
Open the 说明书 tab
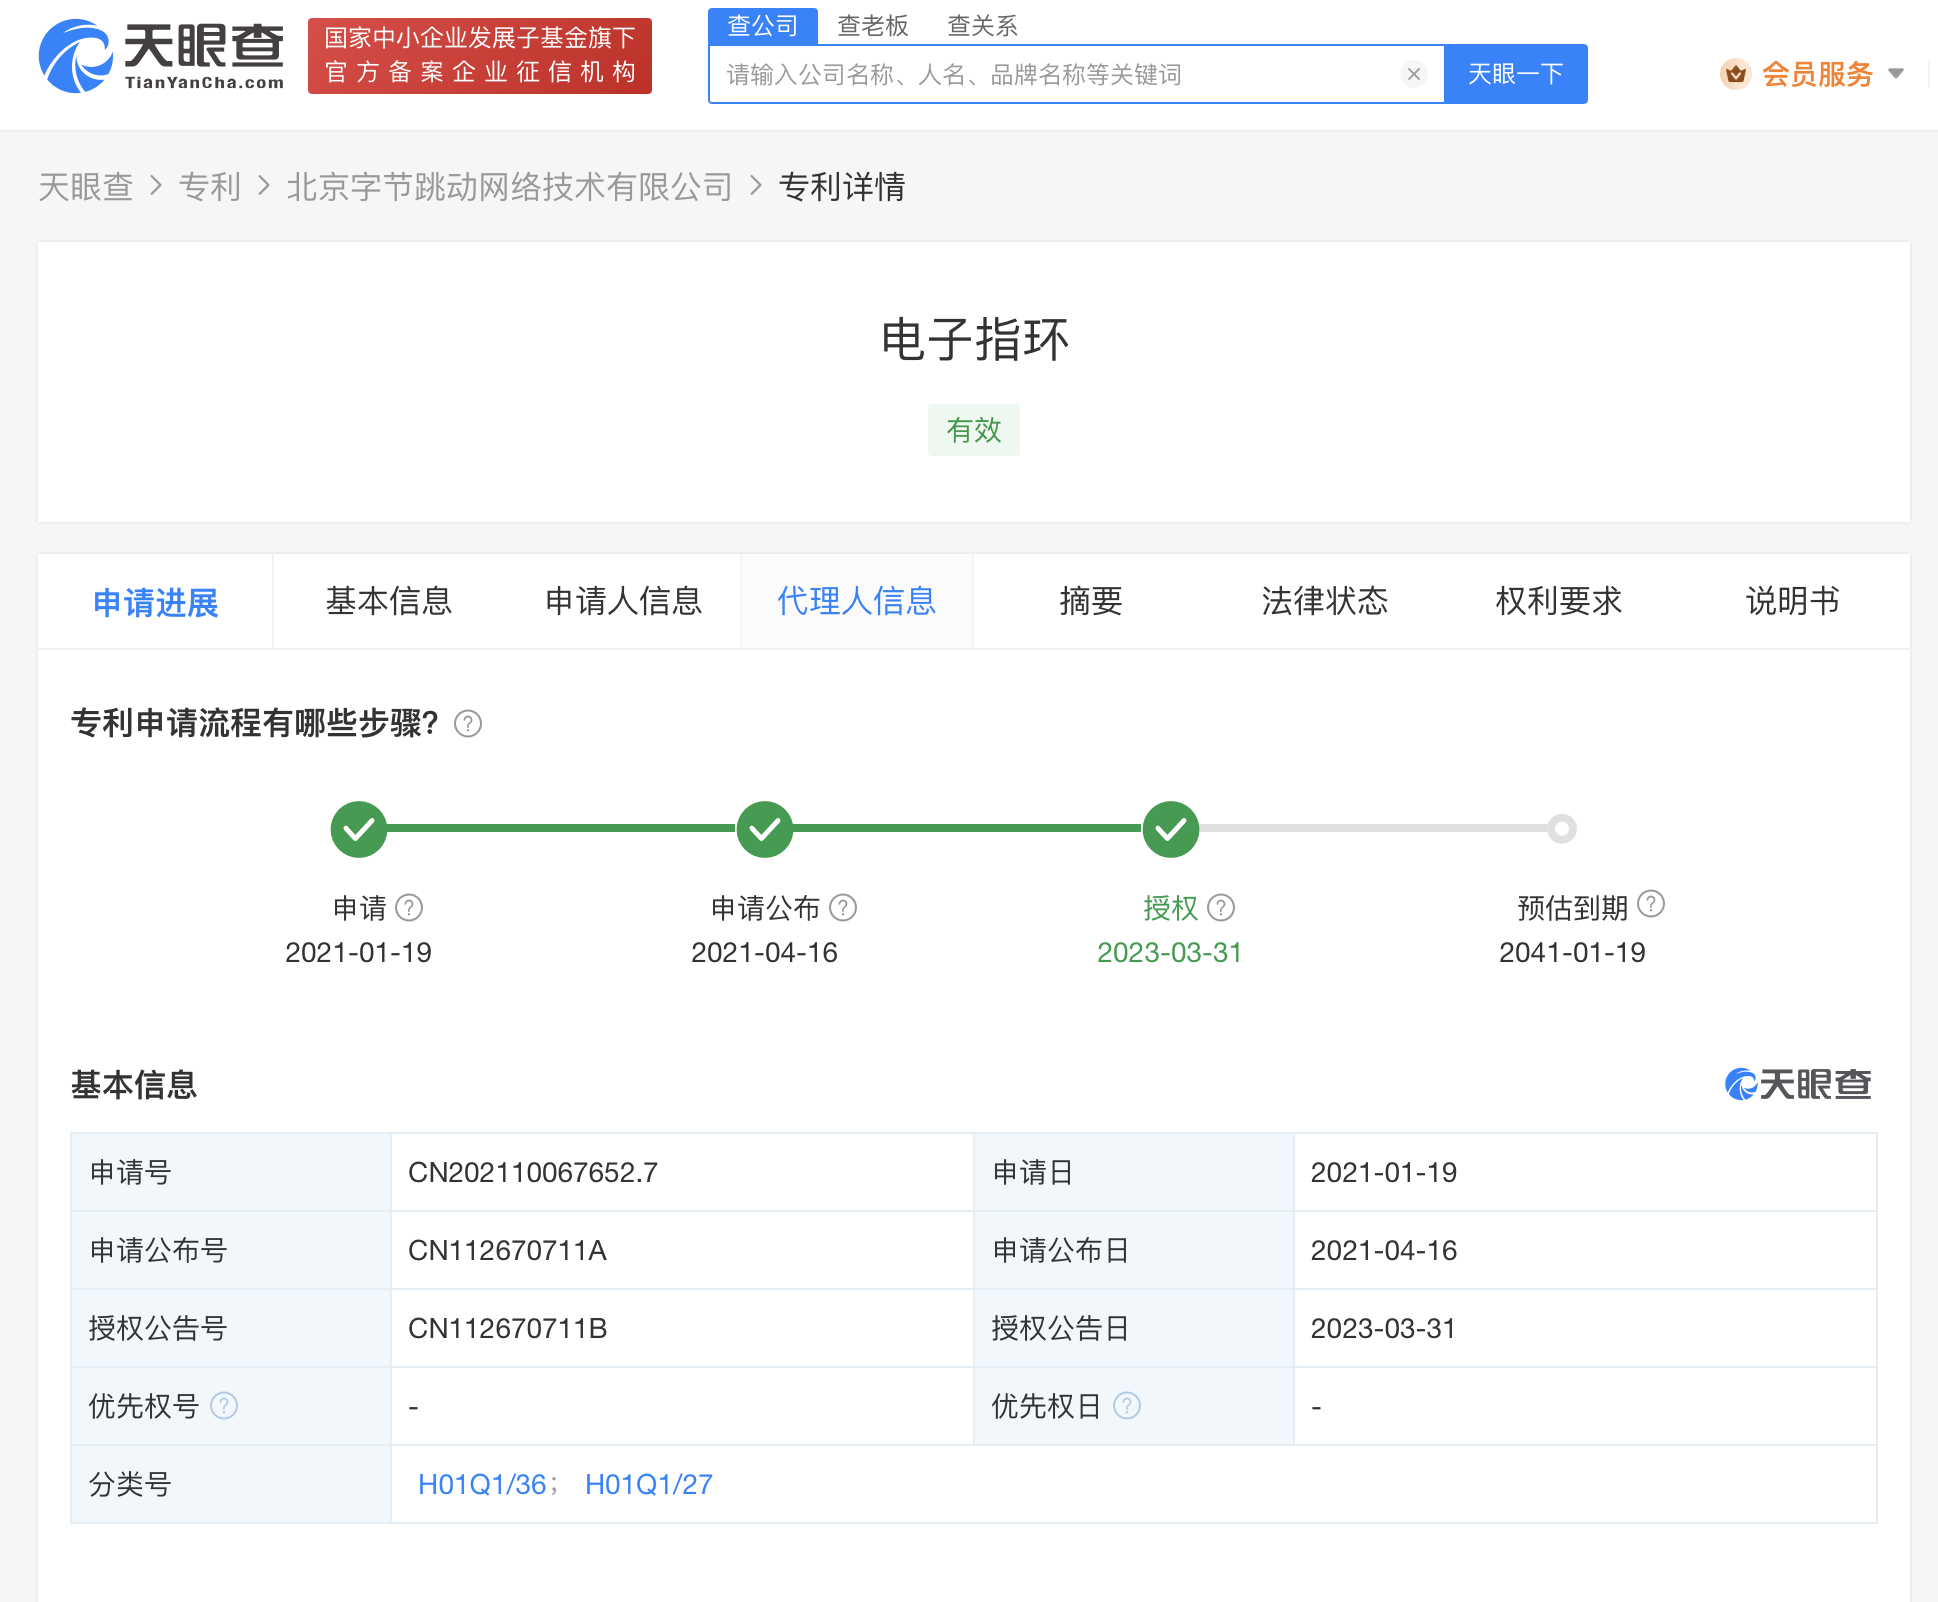coord(1790,601)
